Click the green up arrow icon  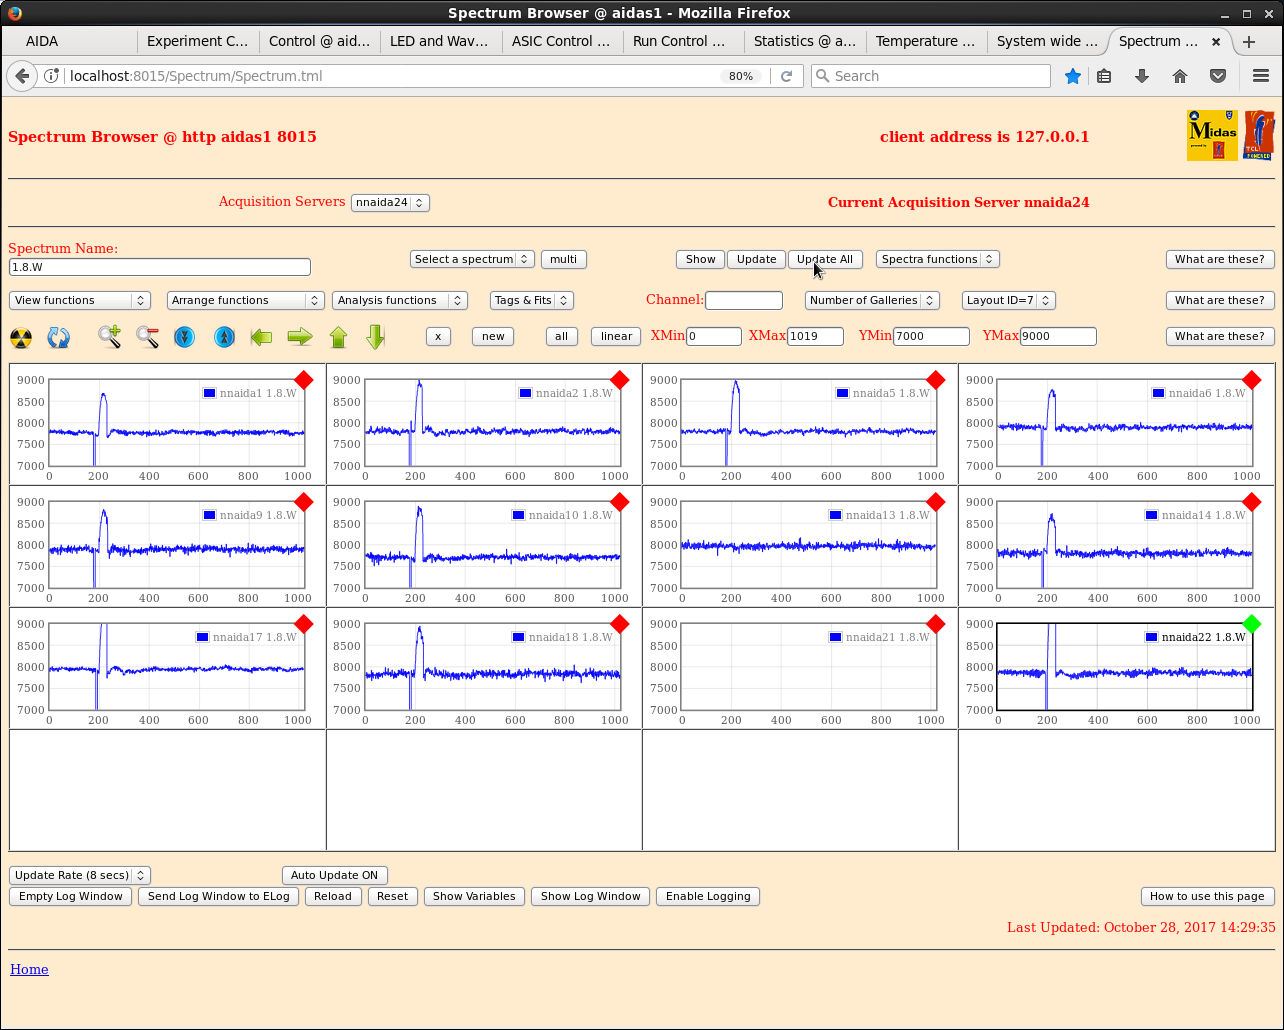click(x=338, y=337)
